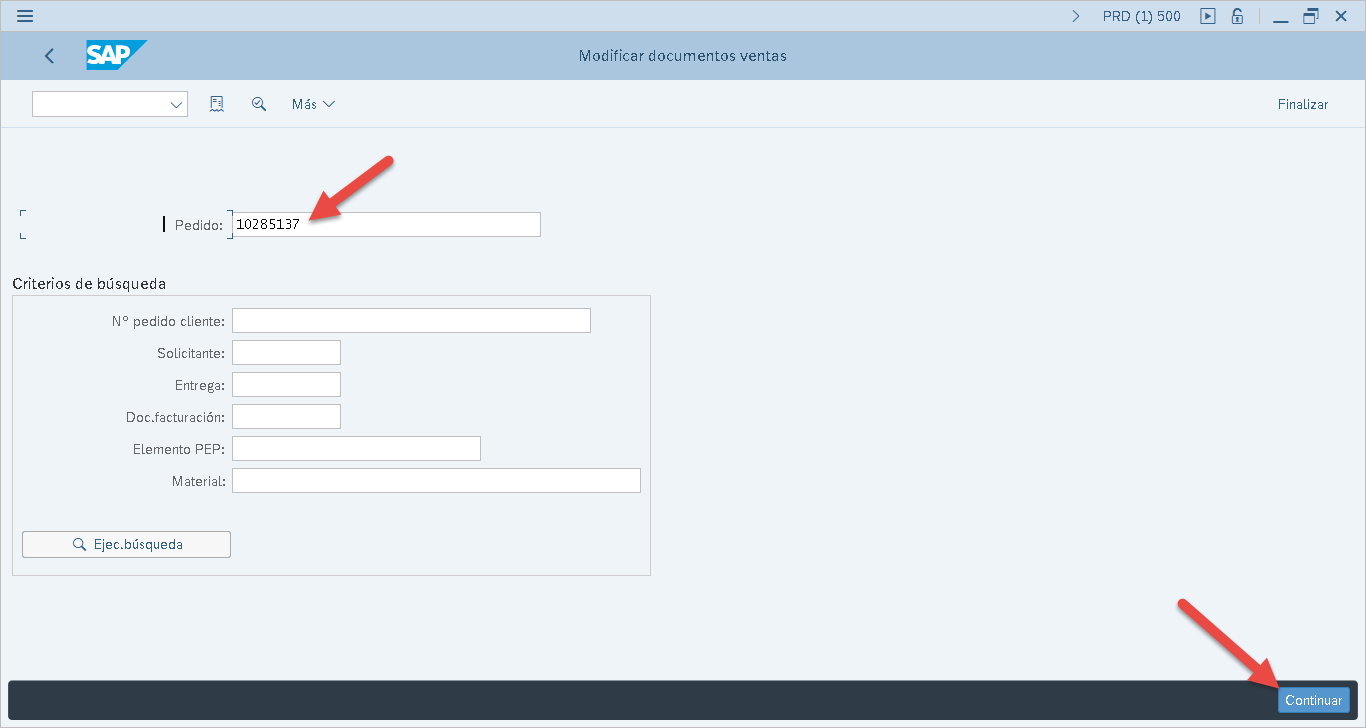Click the play icon next to PRD (1) 500

(1208, 16)
